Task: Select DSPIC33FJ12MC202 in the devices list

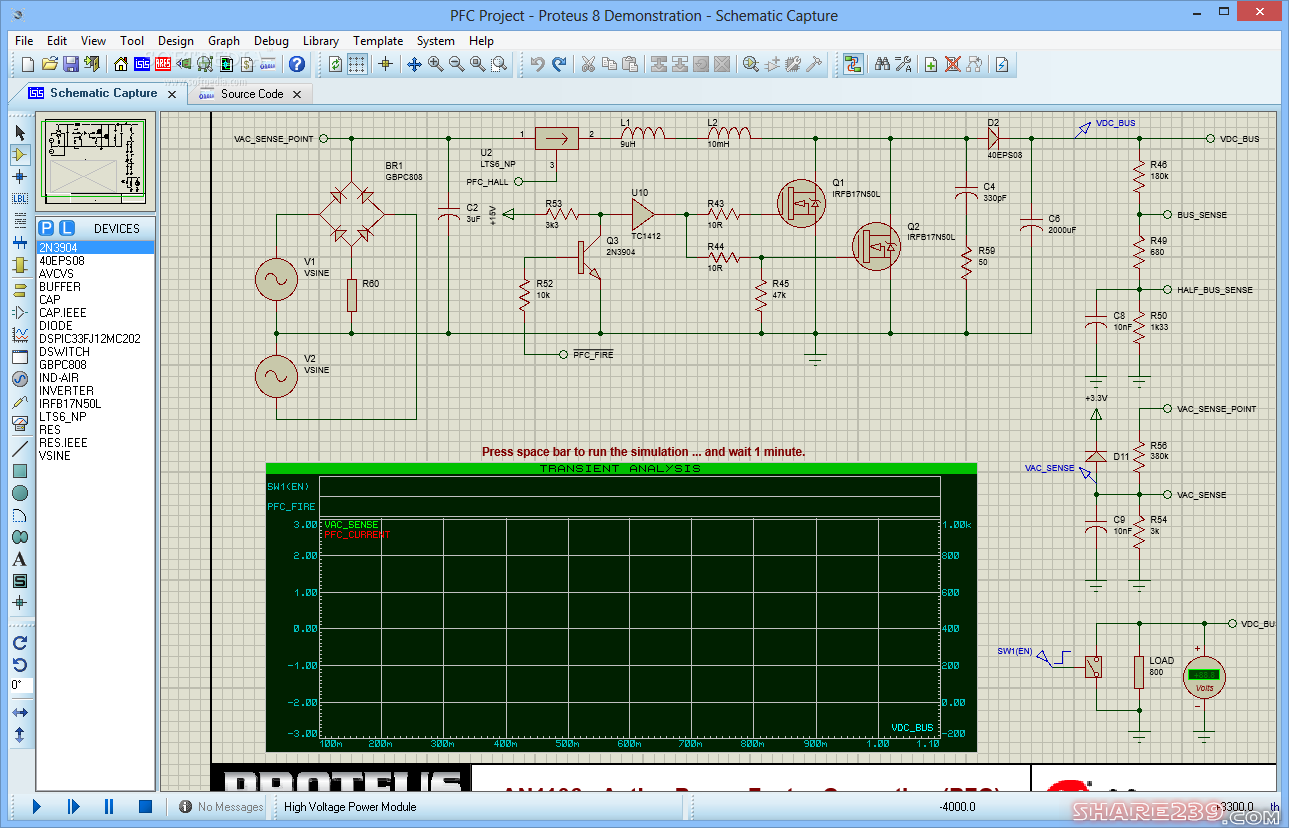Action: 95,338
